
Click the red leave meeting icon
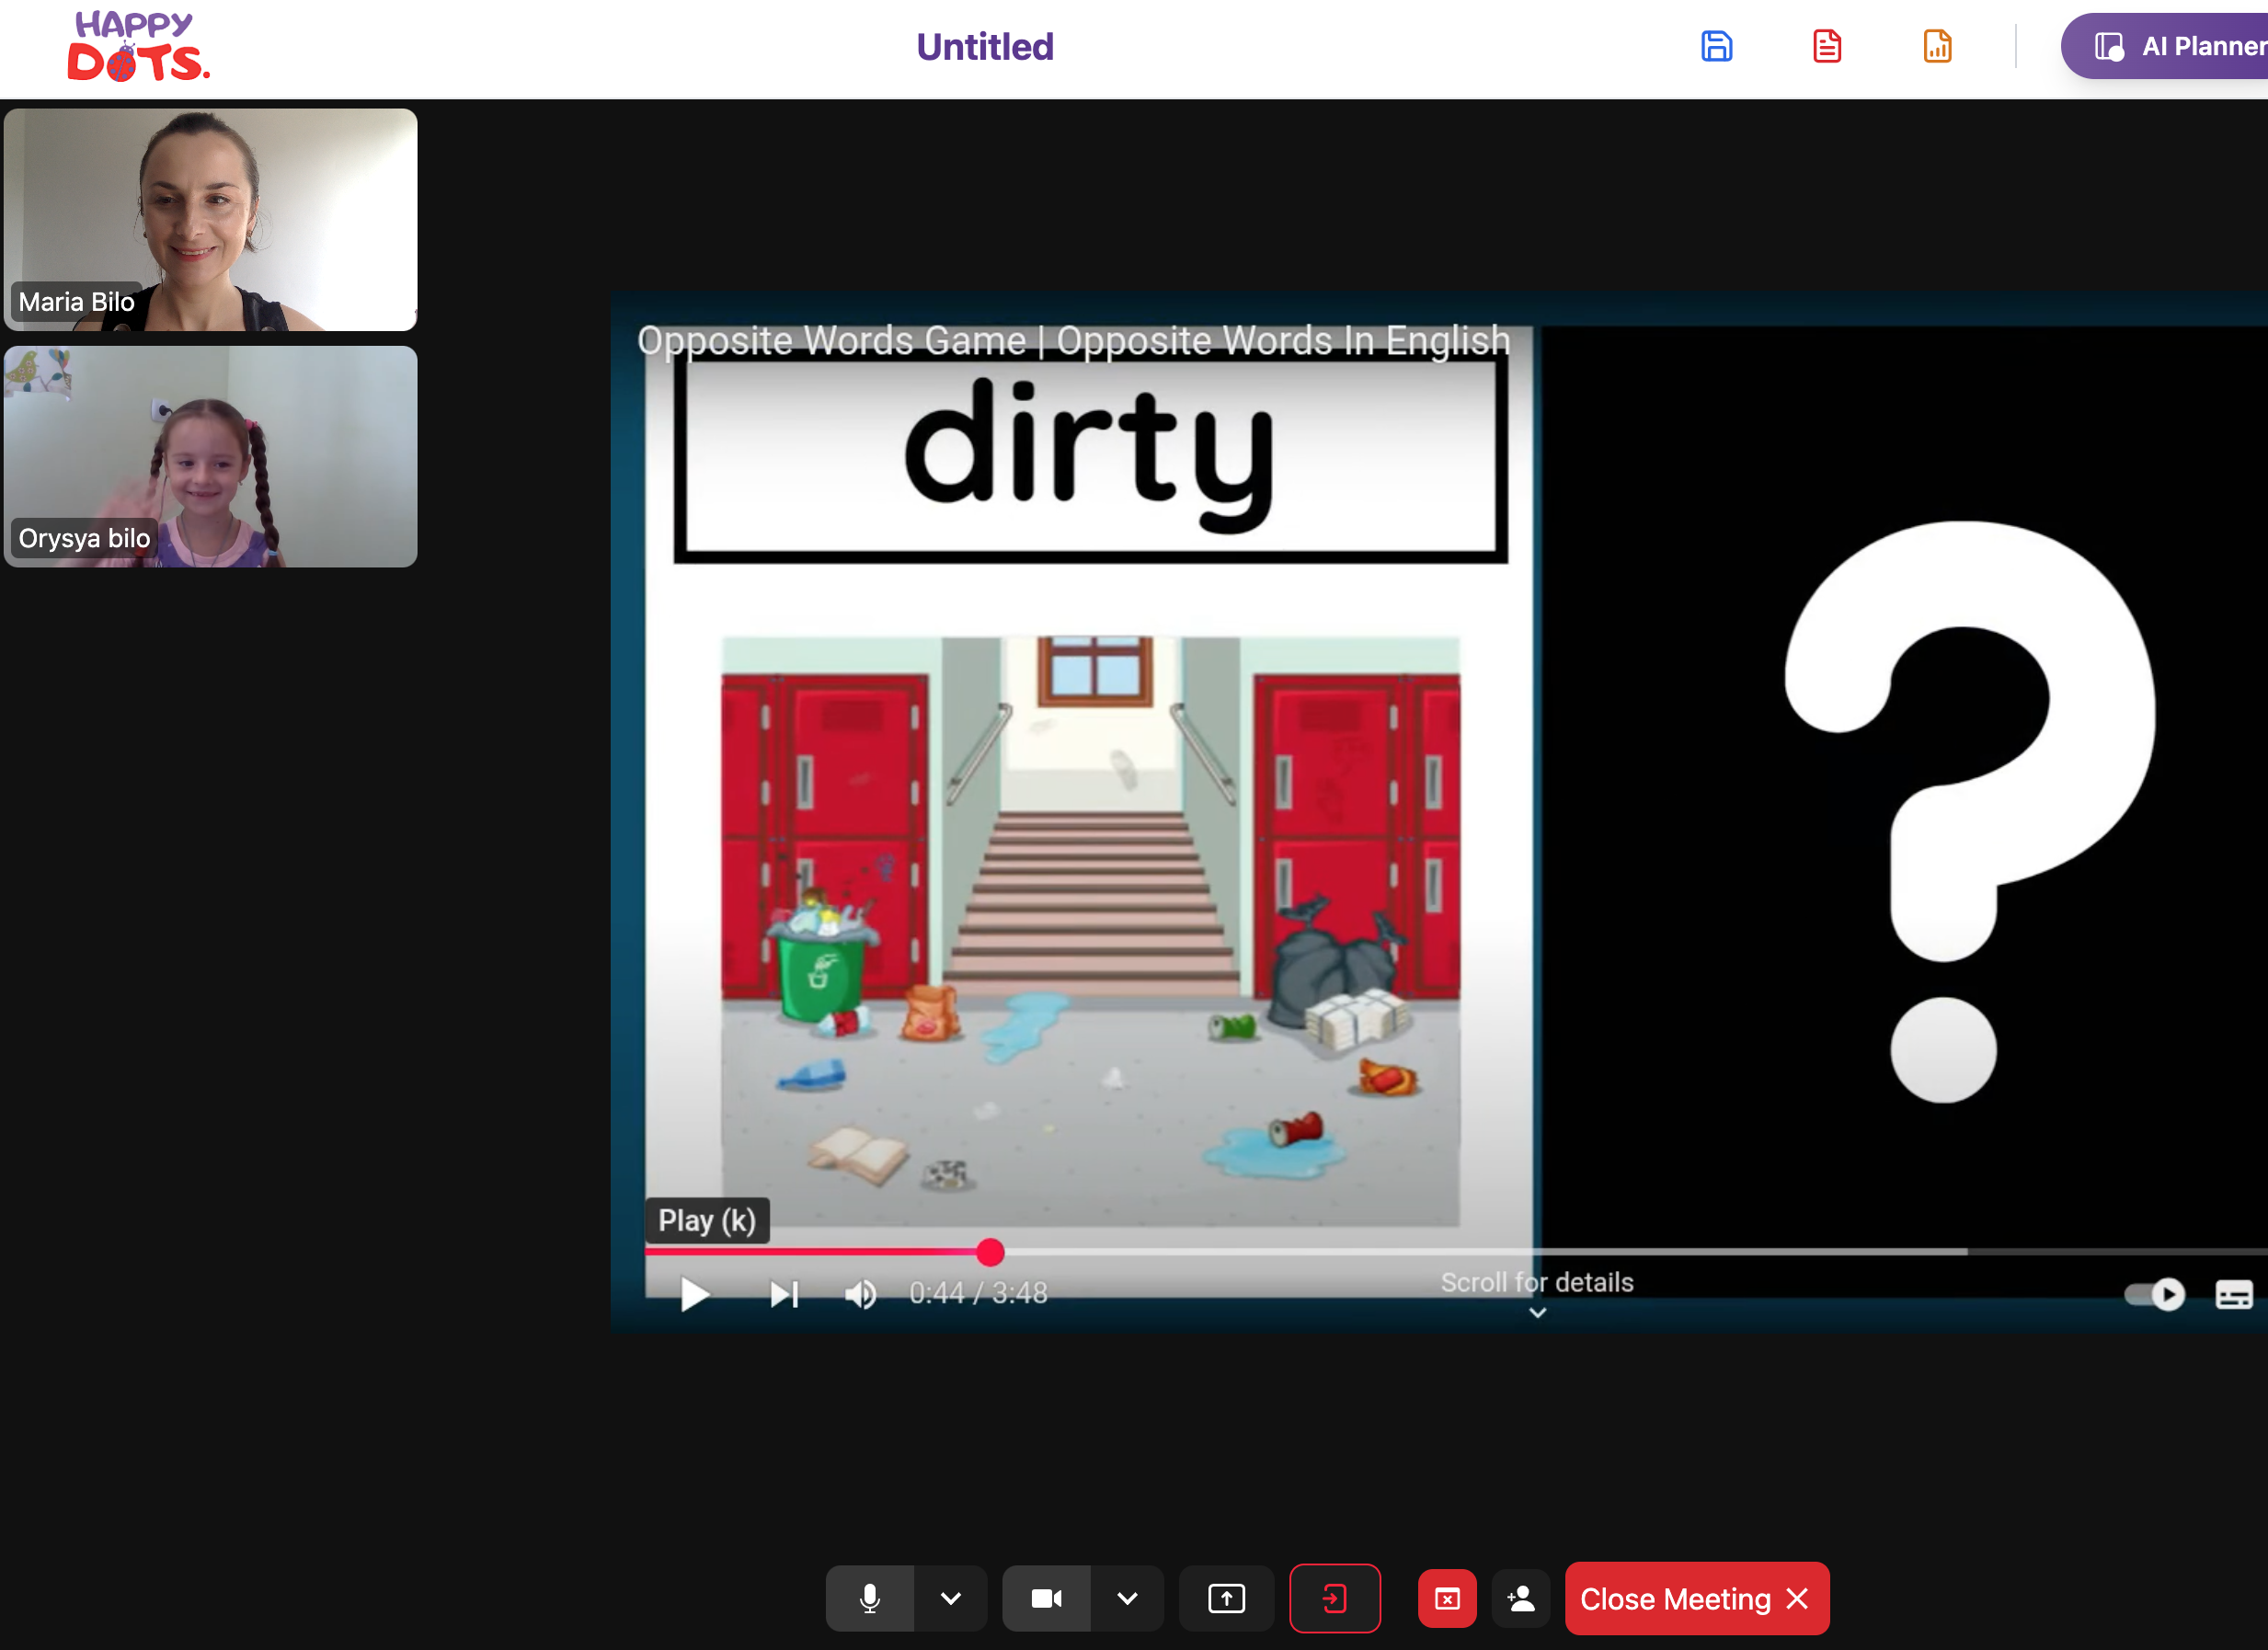pos(1334,1598)
